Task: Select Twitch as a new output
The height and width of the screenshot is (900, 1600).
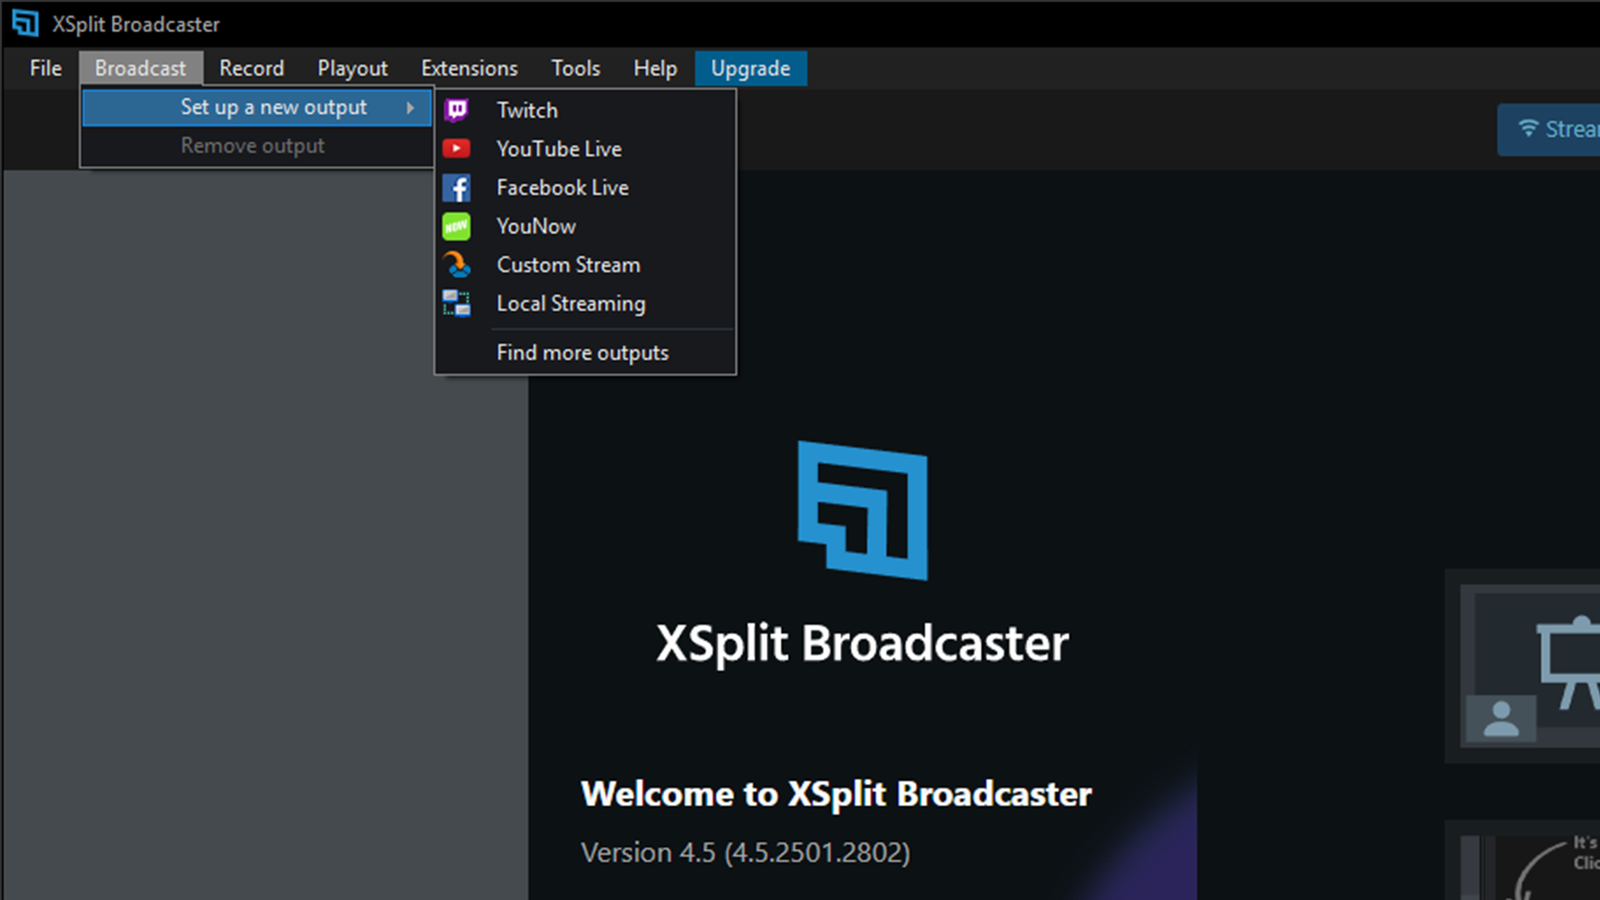Action: (x=527, y=110)
